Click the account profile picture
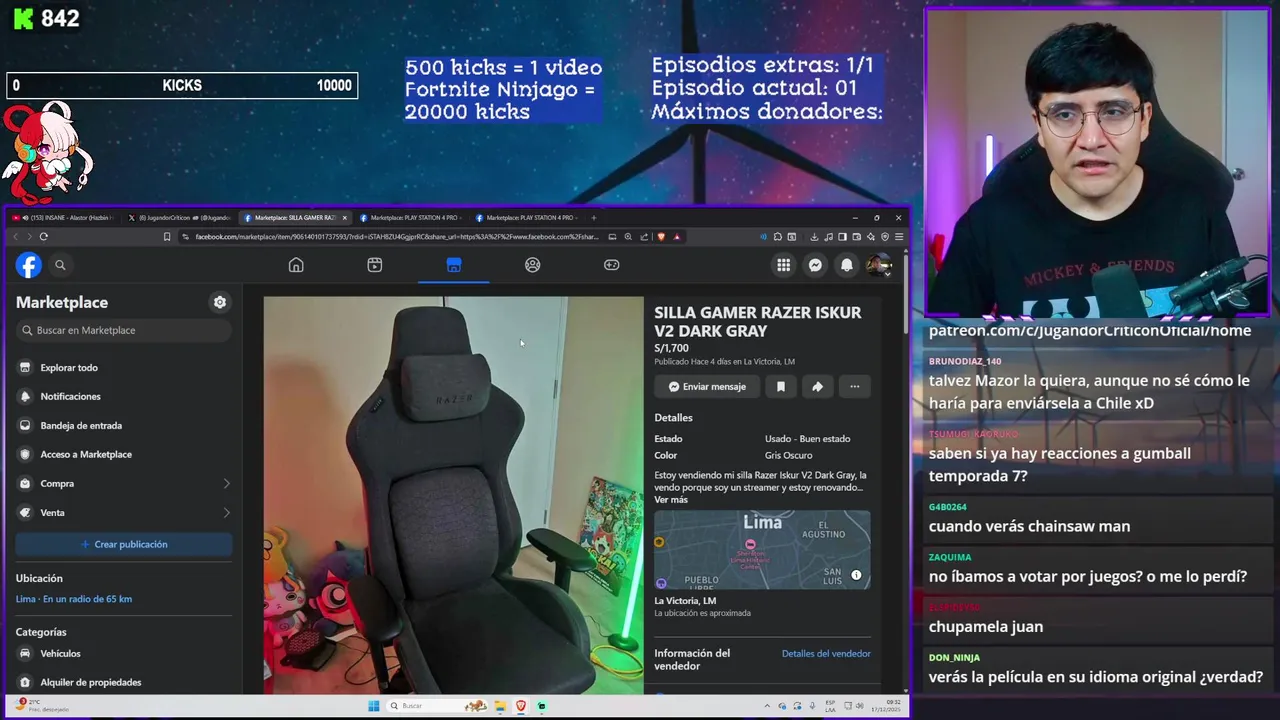Viewport: 1280px width, 720px height. coord(878,265)
